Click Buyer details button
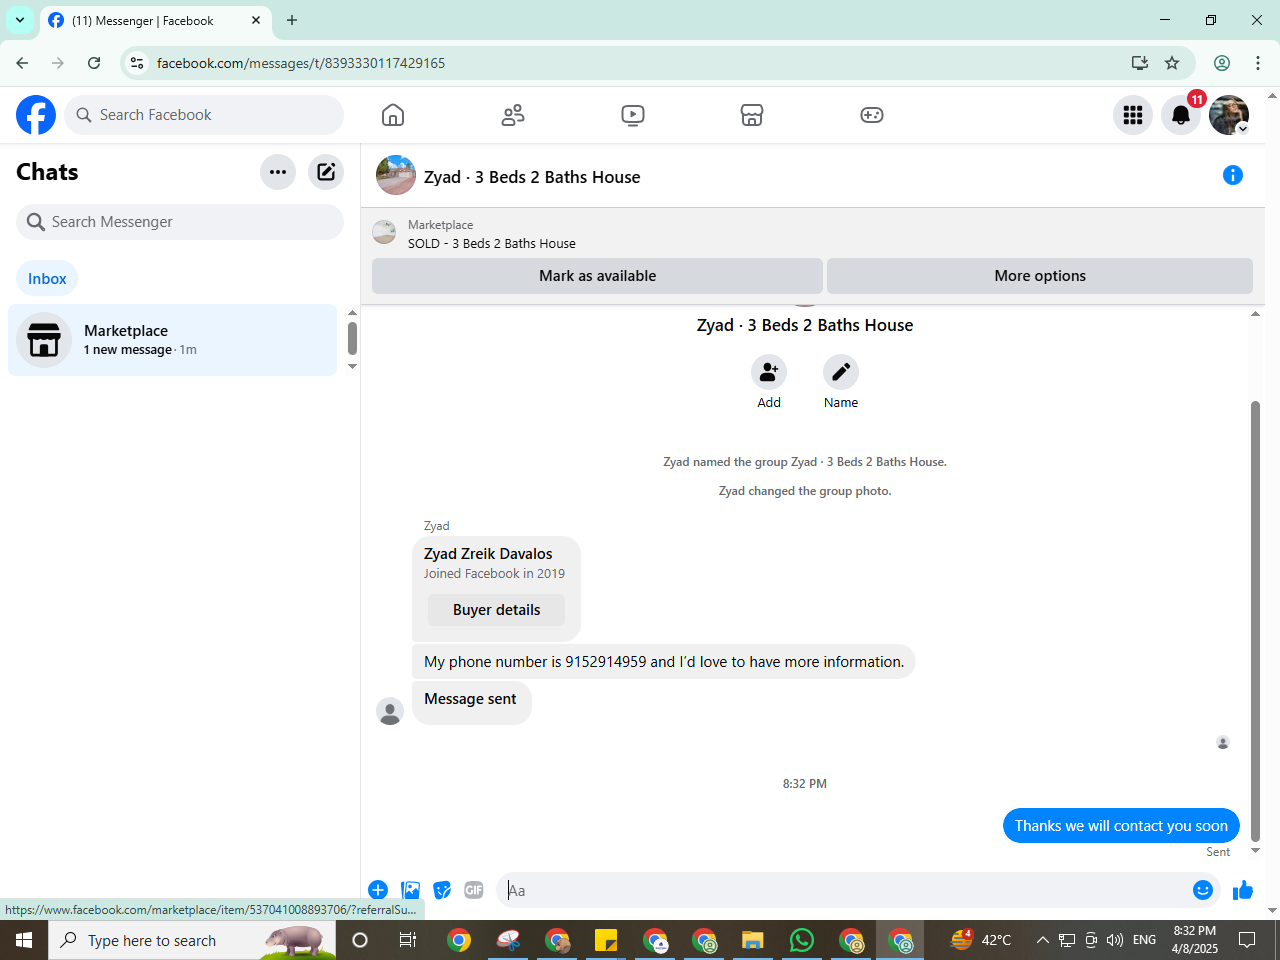The width and height of the screenshot is (1280, 960). [496, 610]
